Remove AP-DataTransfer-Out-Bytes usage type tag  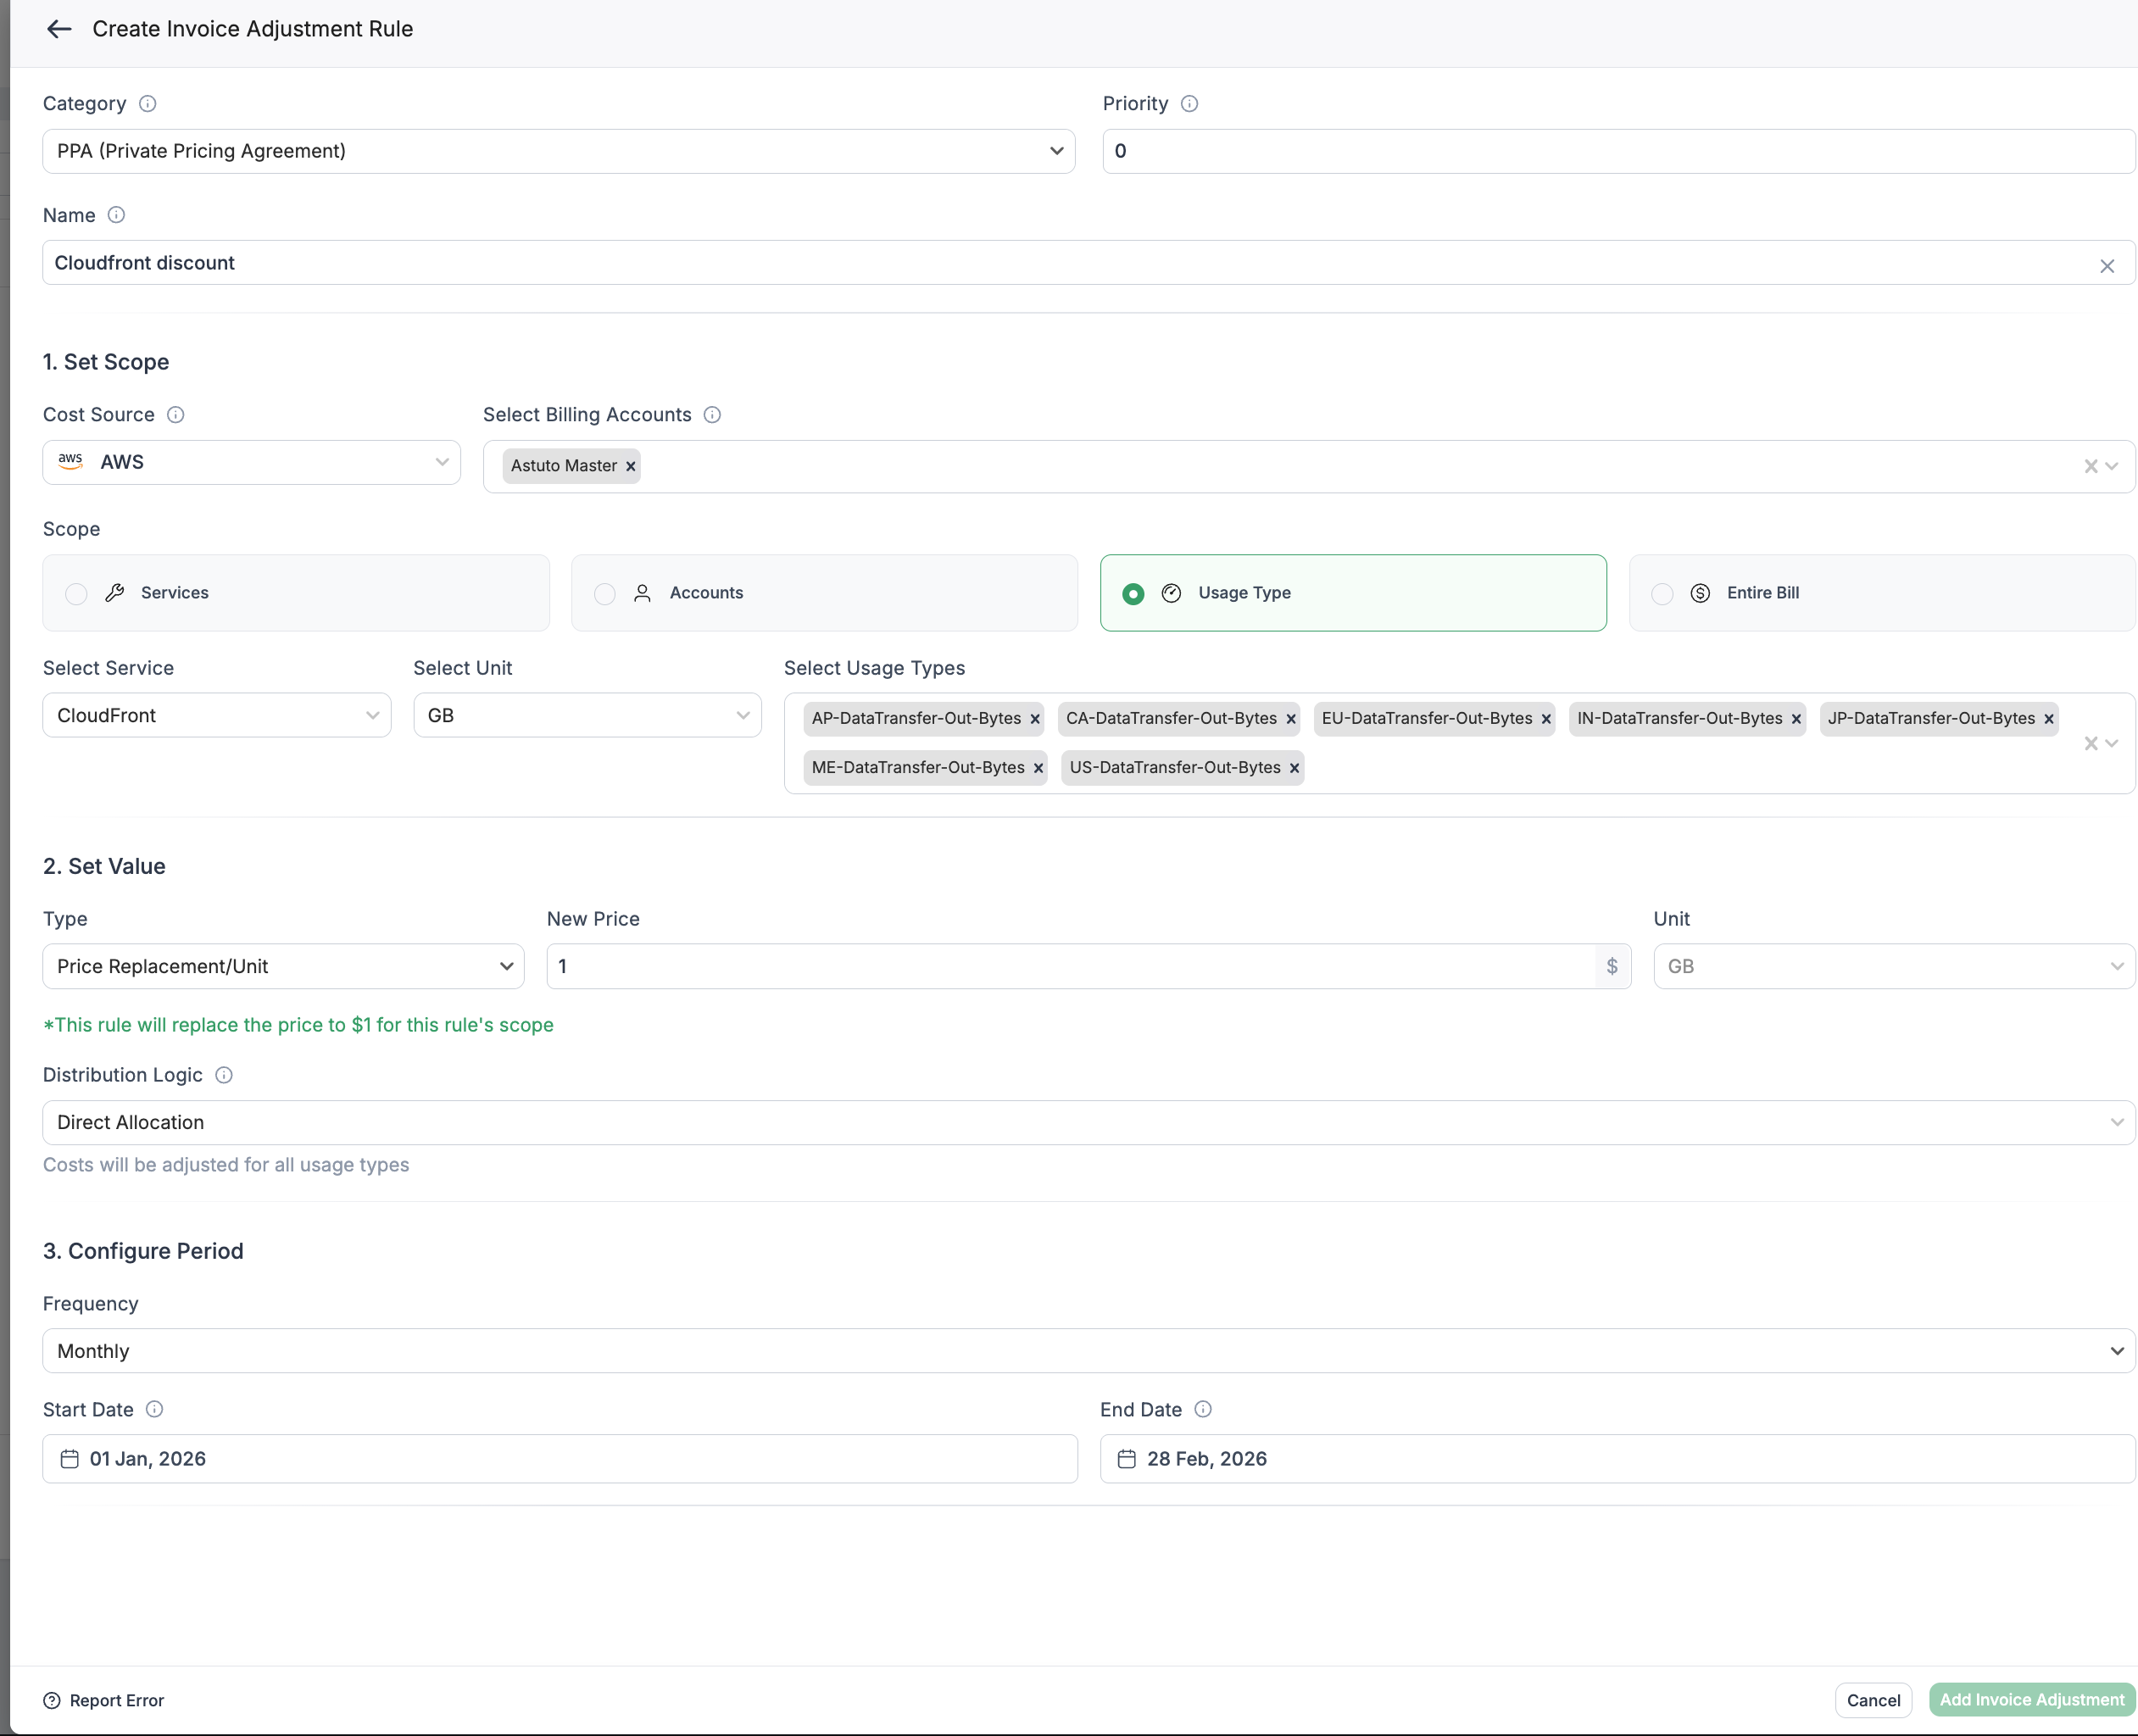point(1034,719)
